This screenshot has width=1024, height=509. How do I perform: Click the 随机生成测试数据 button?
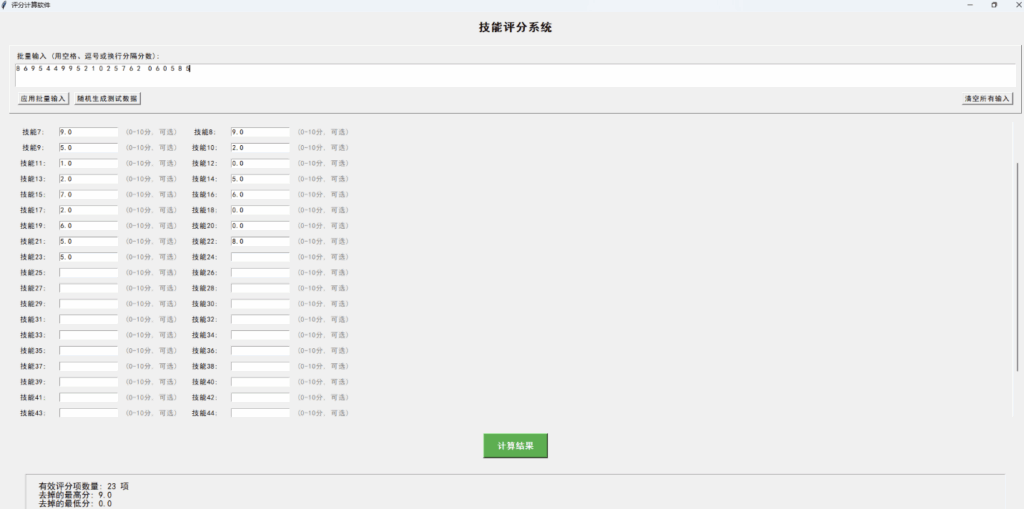point(107,99)
